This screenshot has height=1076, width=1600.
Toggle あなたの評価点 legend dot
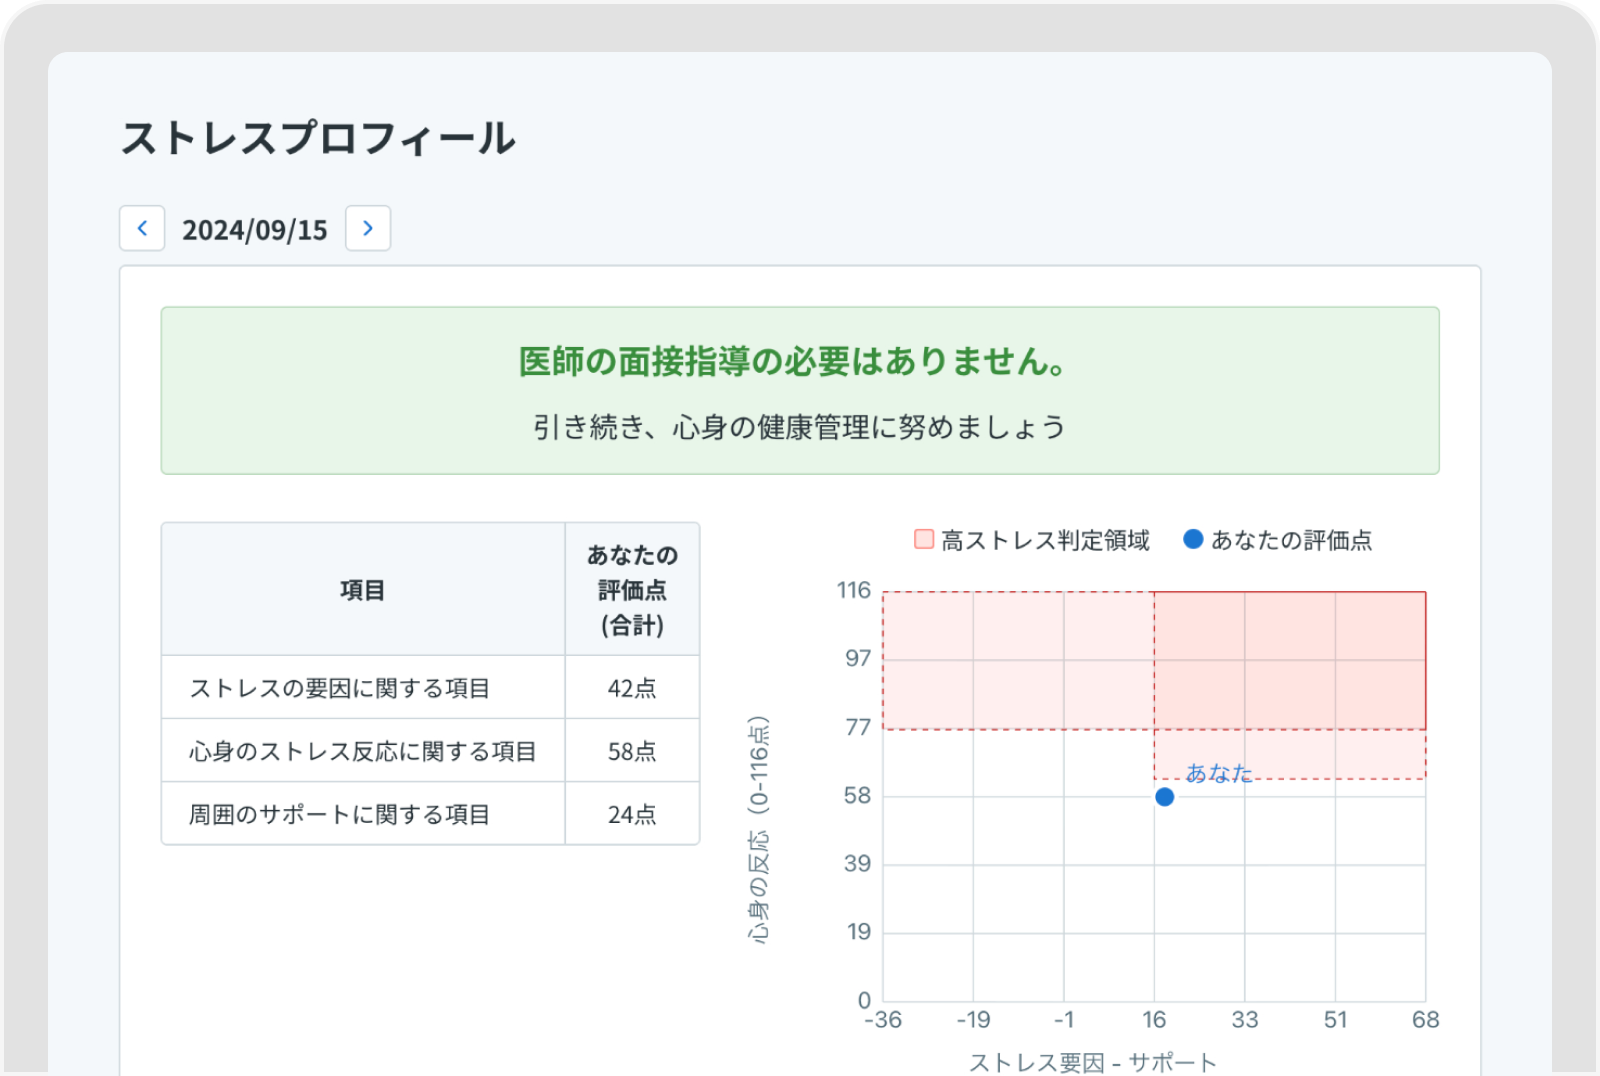(1193, 540)
